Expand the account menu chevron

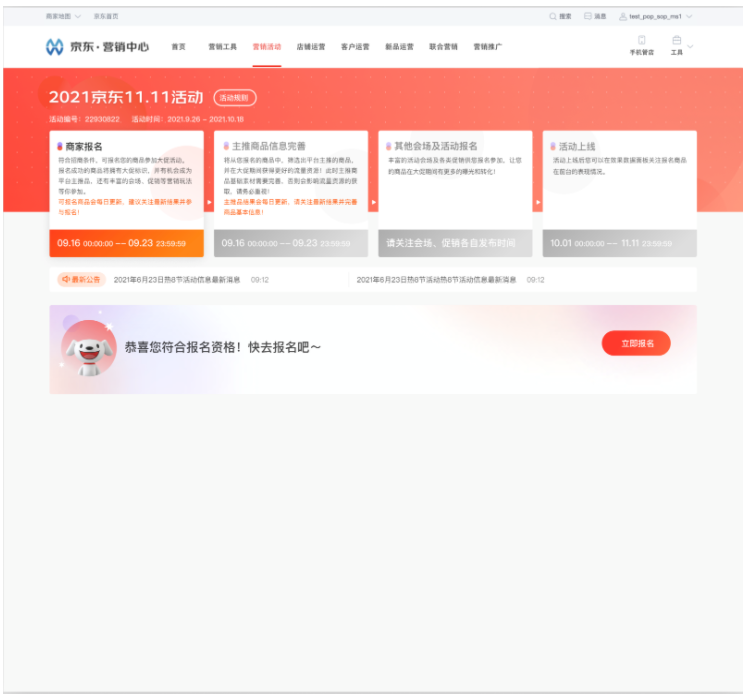[689, 17]
